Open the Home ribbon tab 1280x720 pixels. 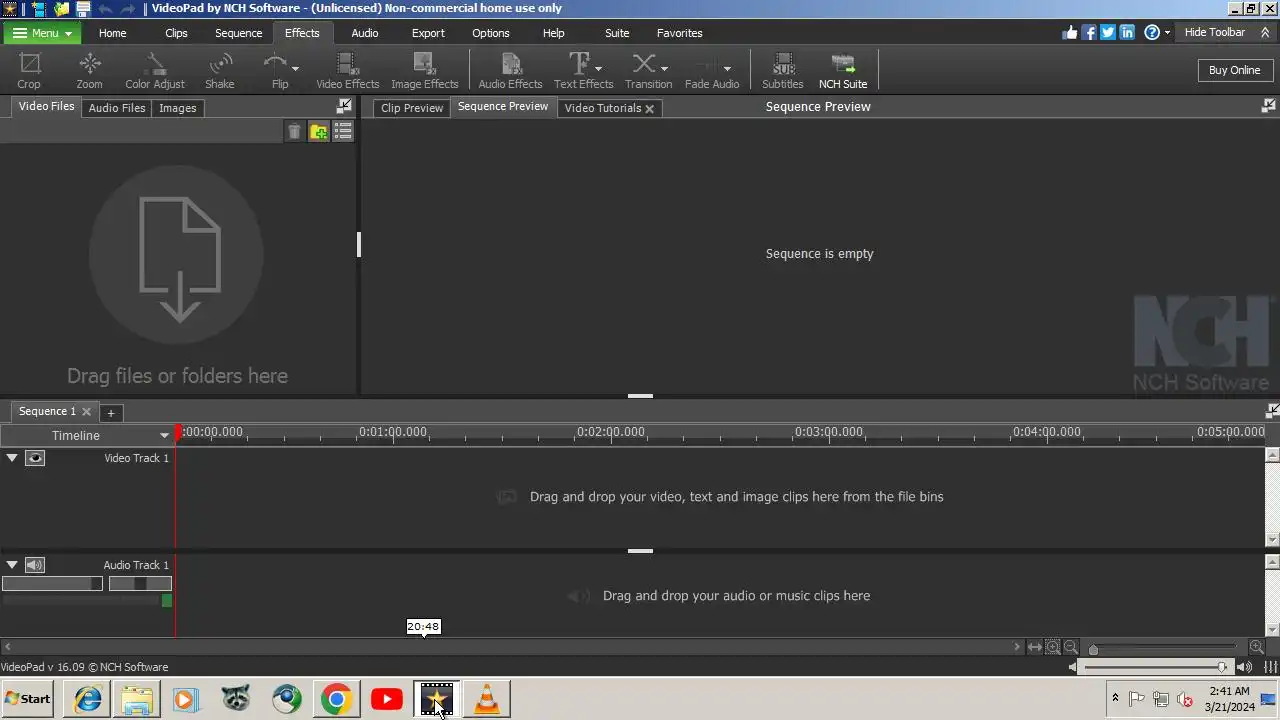point(112,33)
